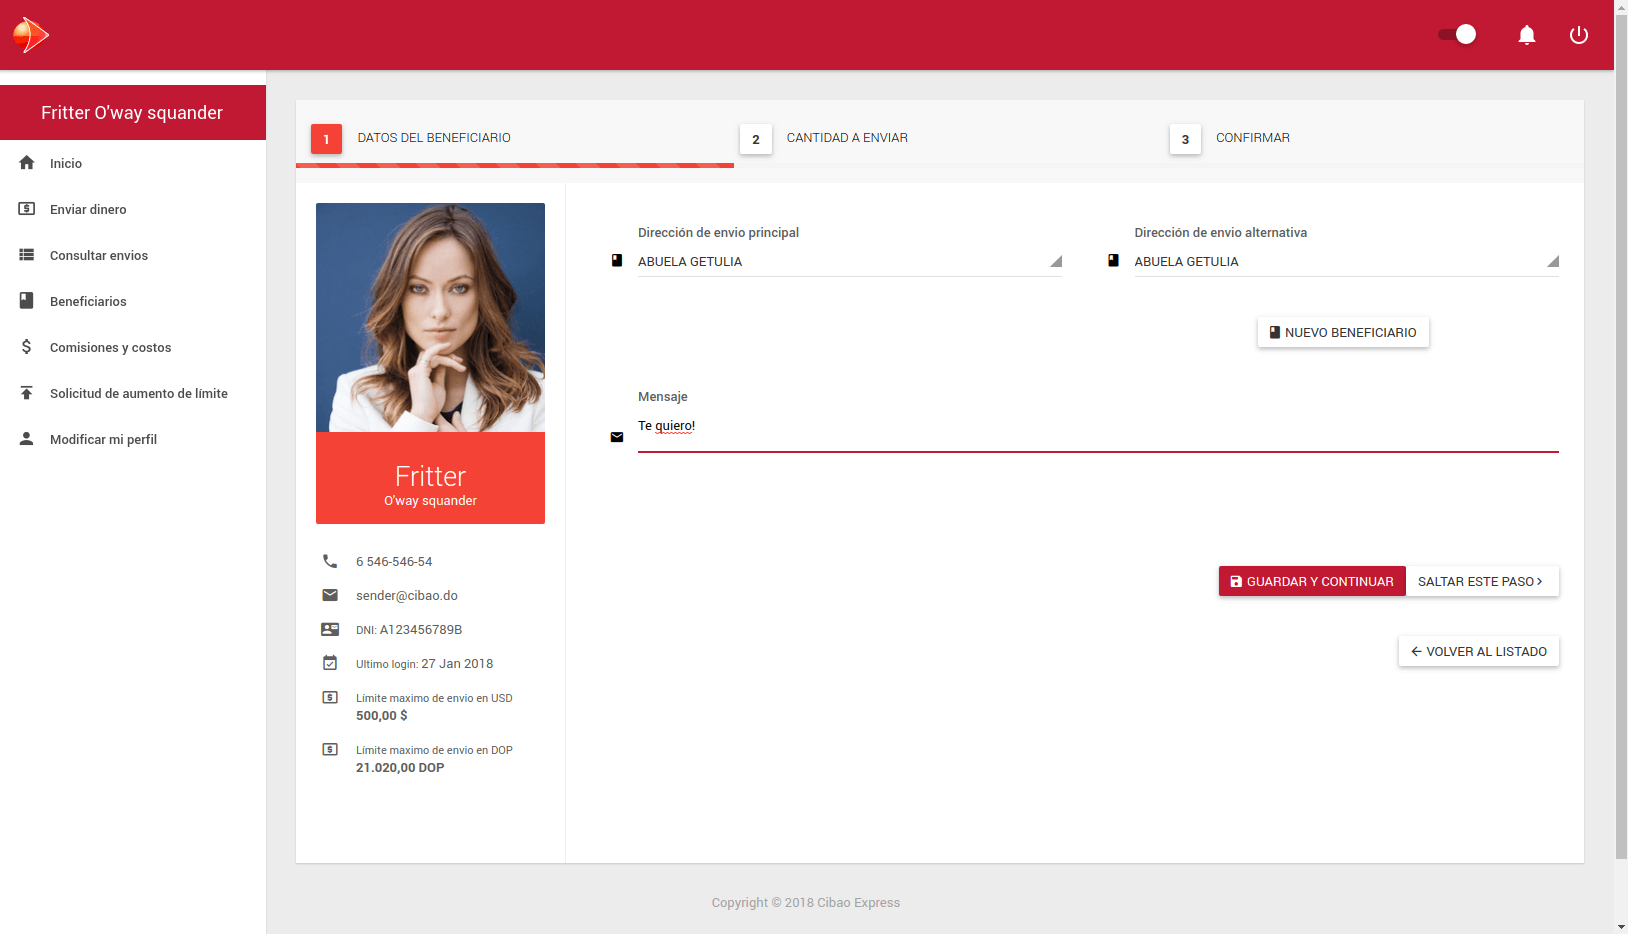The height and width of the screenshot is (934, 1628).
Task: Click the Mensaje field label
Action: point(663,397)
